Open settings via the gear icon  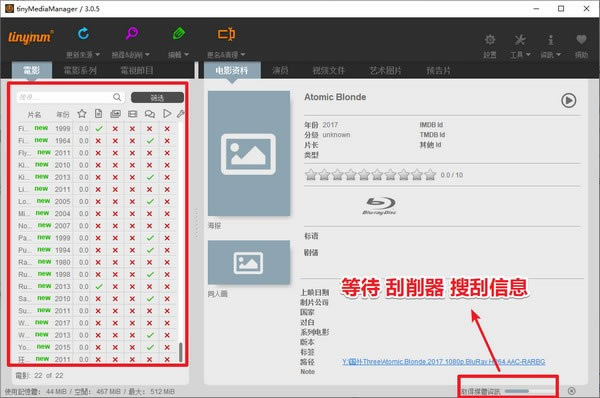(490, 39)
